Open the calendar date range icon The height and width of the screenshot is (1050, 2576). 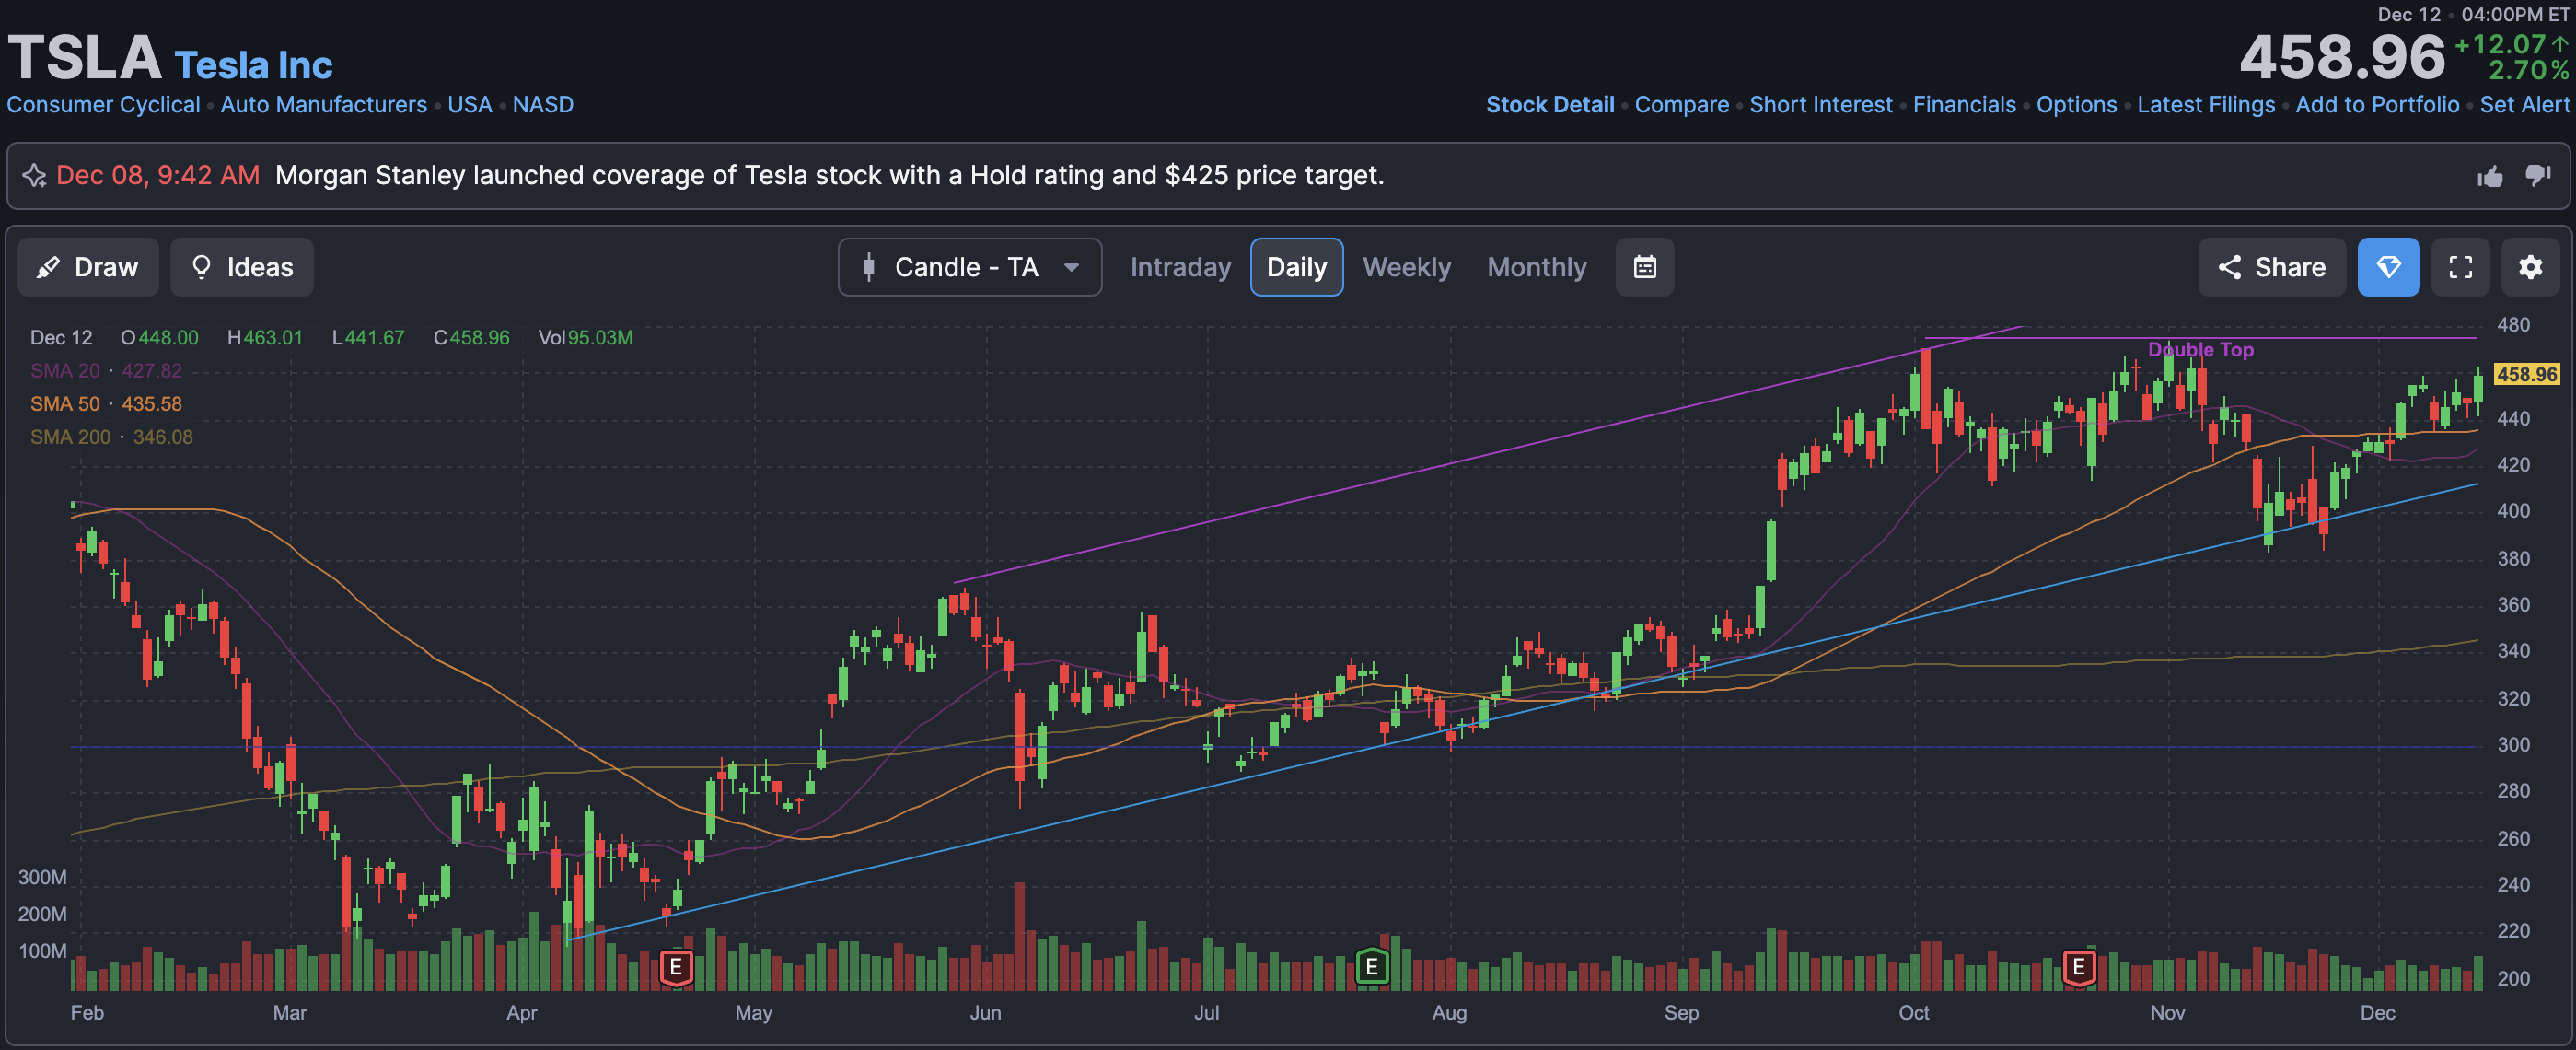click(x=1644, y=267)
